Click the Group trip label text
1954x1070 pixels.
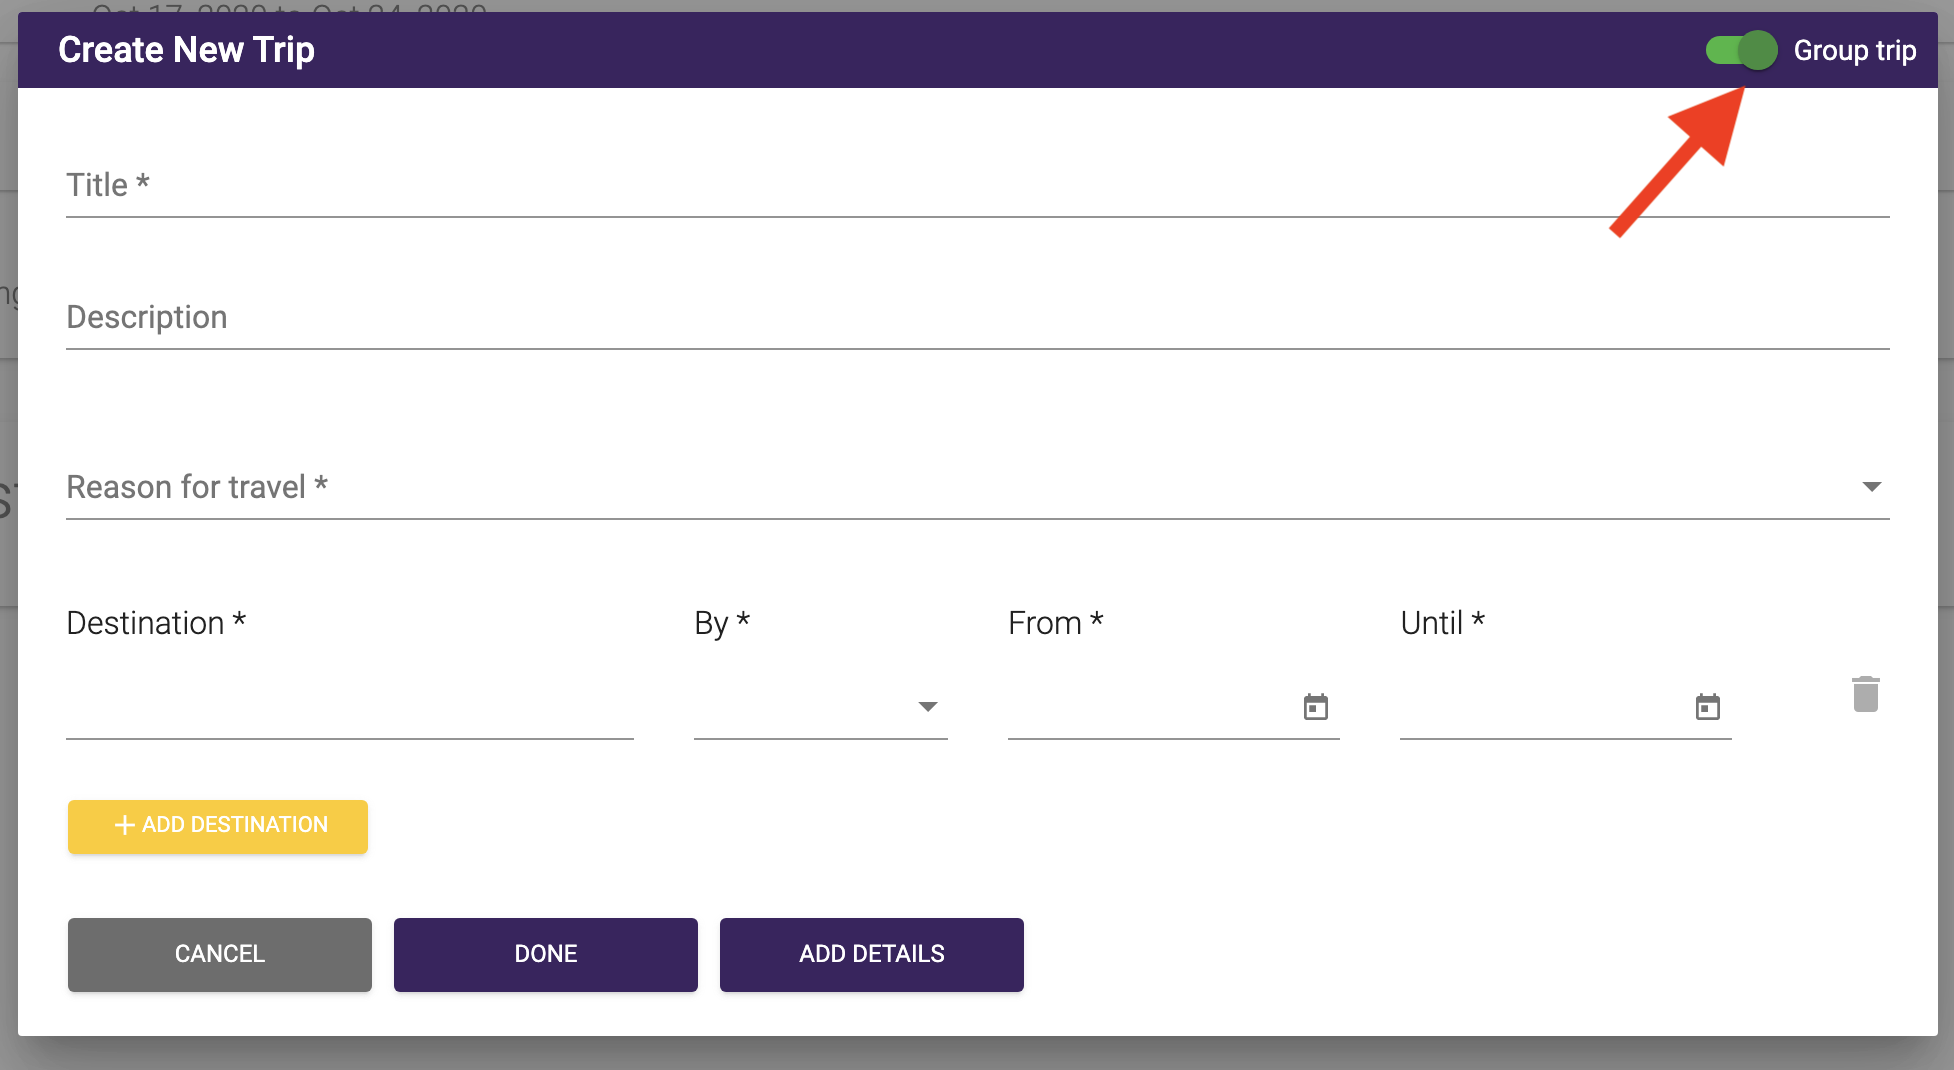1854,50
